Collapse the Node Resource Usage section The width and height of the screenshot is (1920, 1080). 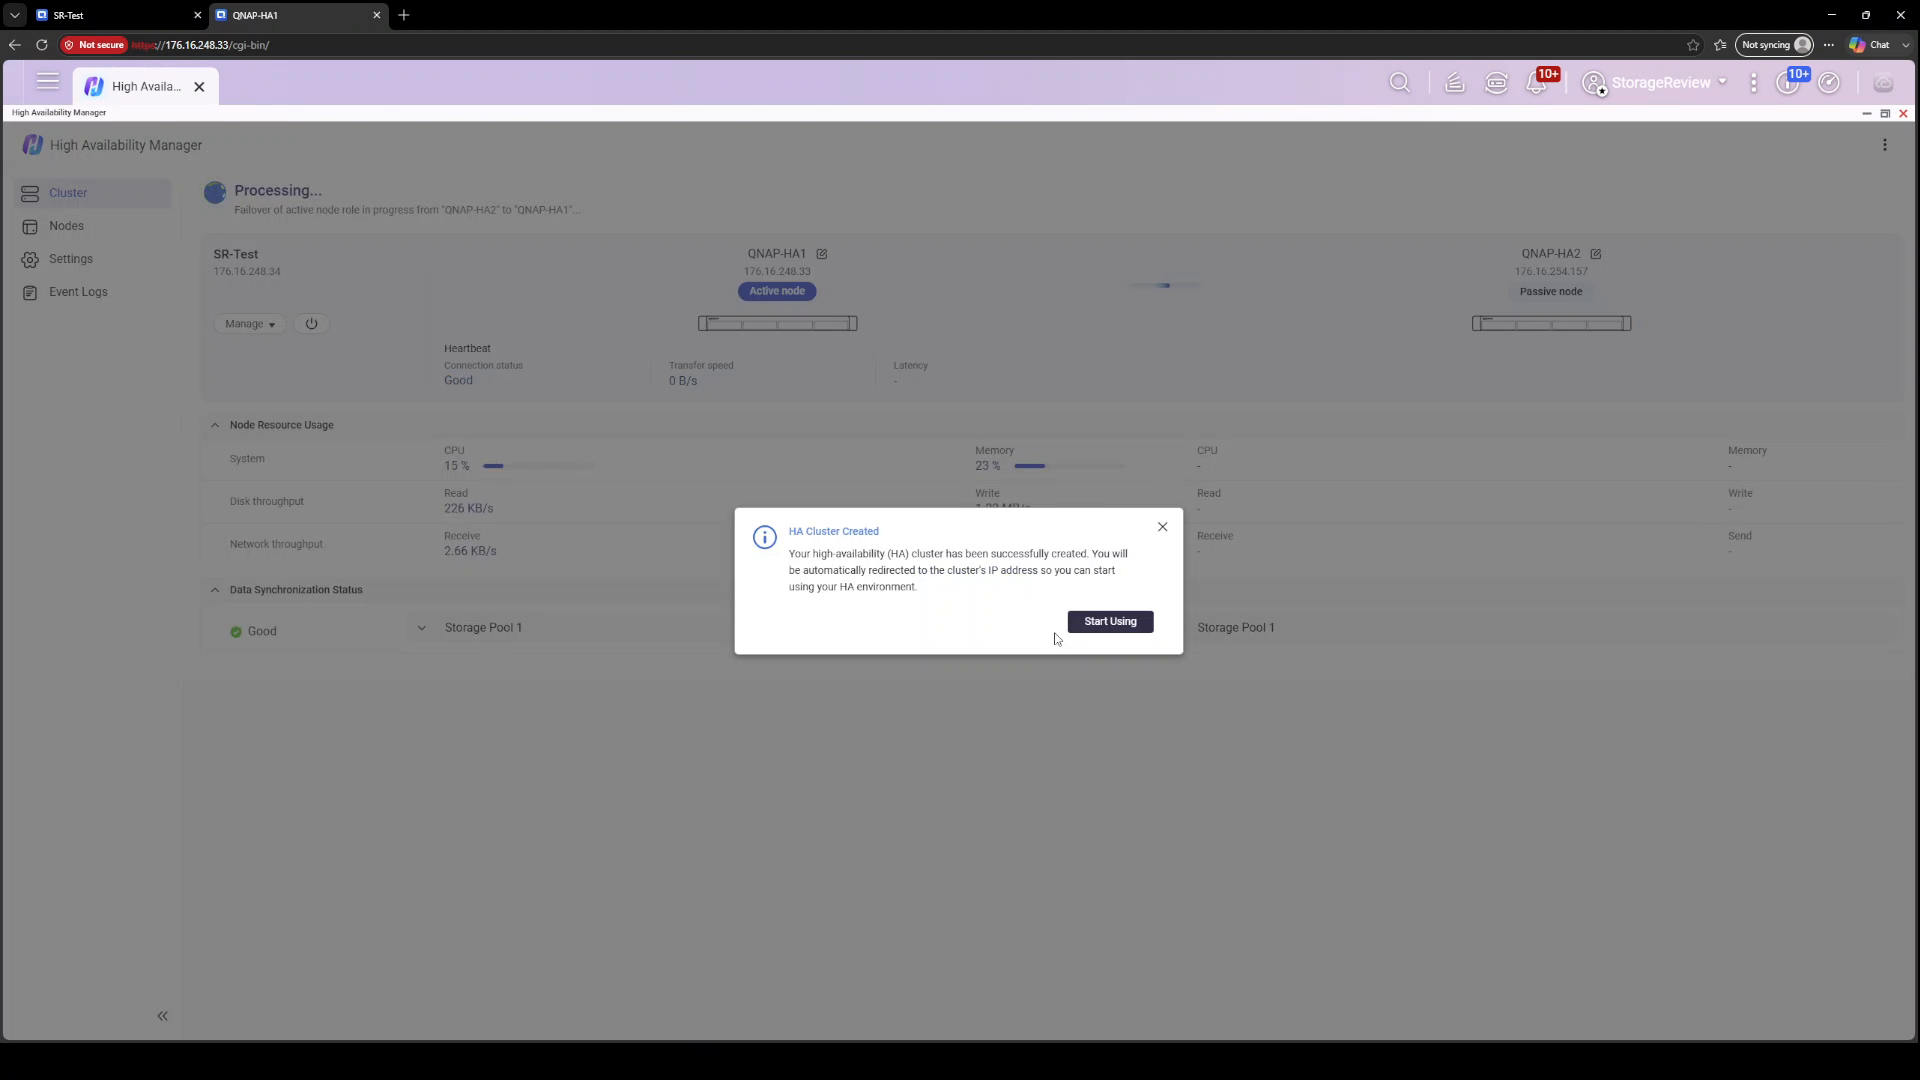214,425
